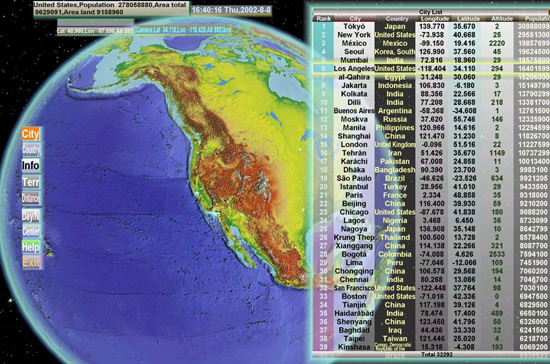Select the Chicago city entry
550x364 pixels.
point(431,212)
